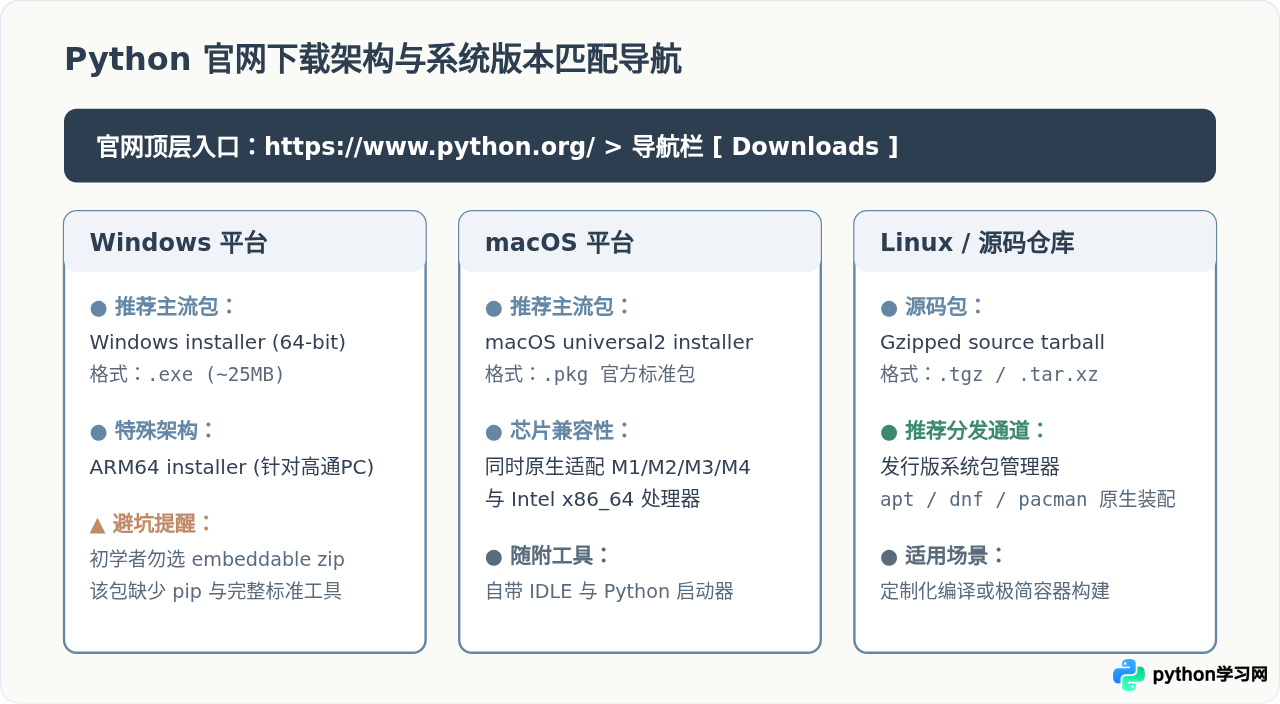Screen dimensions: 1280x704
Task: Click apt / dnf / pacman 原生装配 line
Action: 1028,499
